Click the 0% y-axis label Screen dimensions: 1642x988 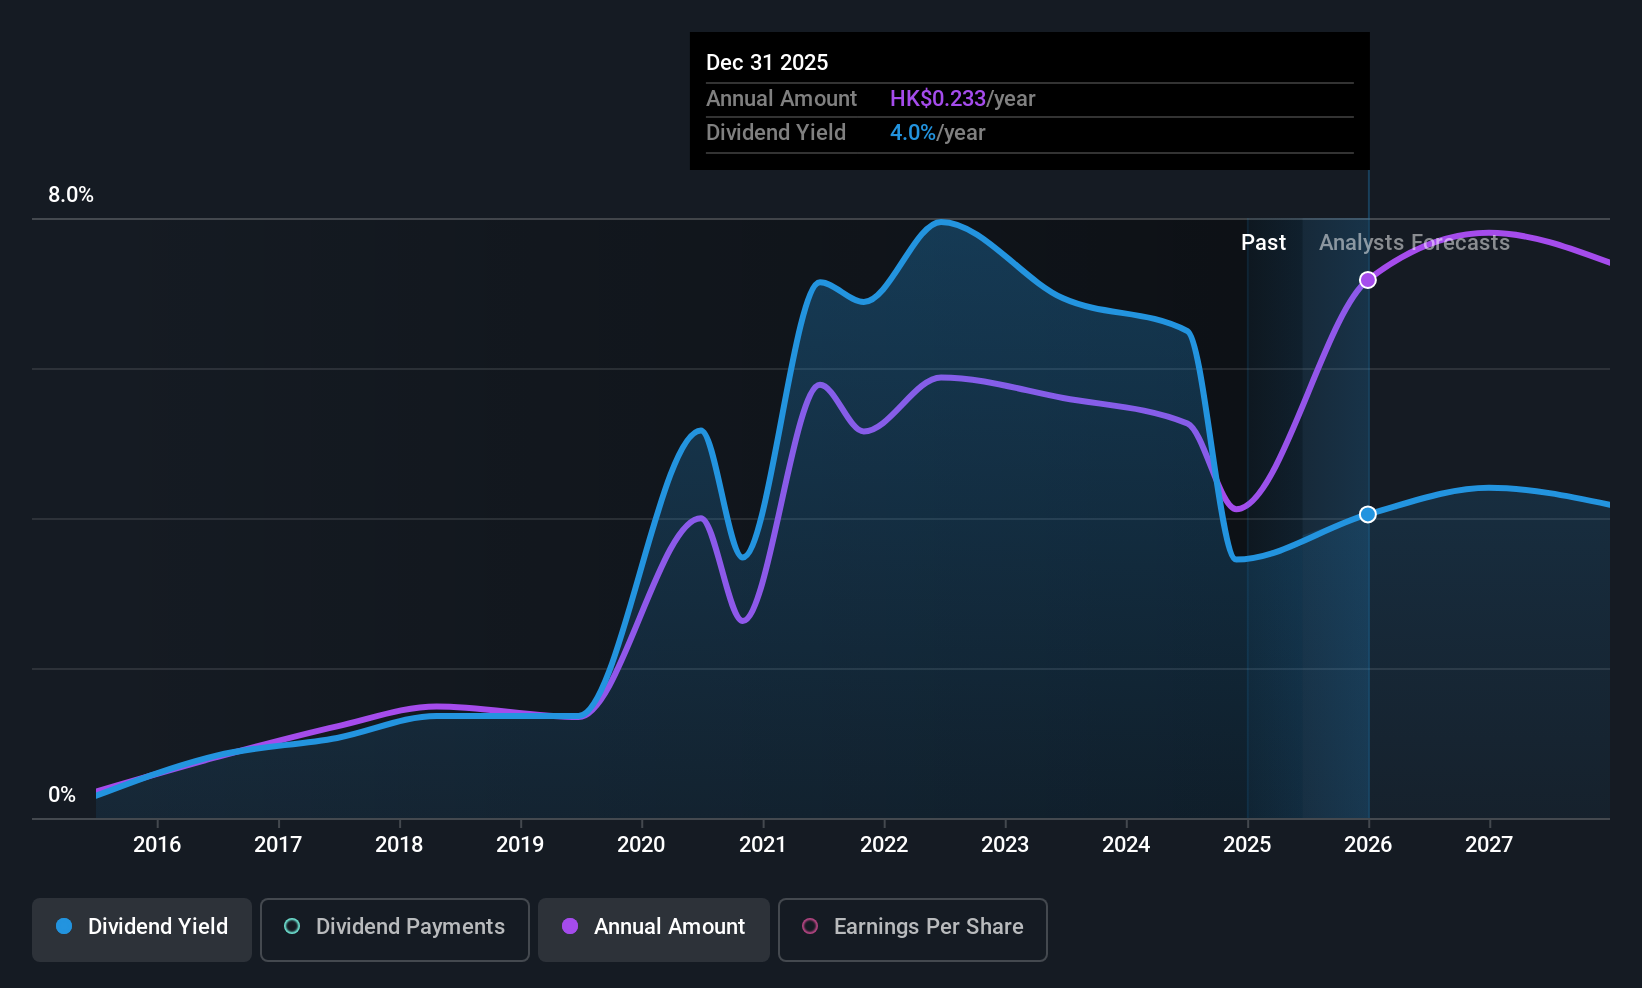[x=62, y=795]
